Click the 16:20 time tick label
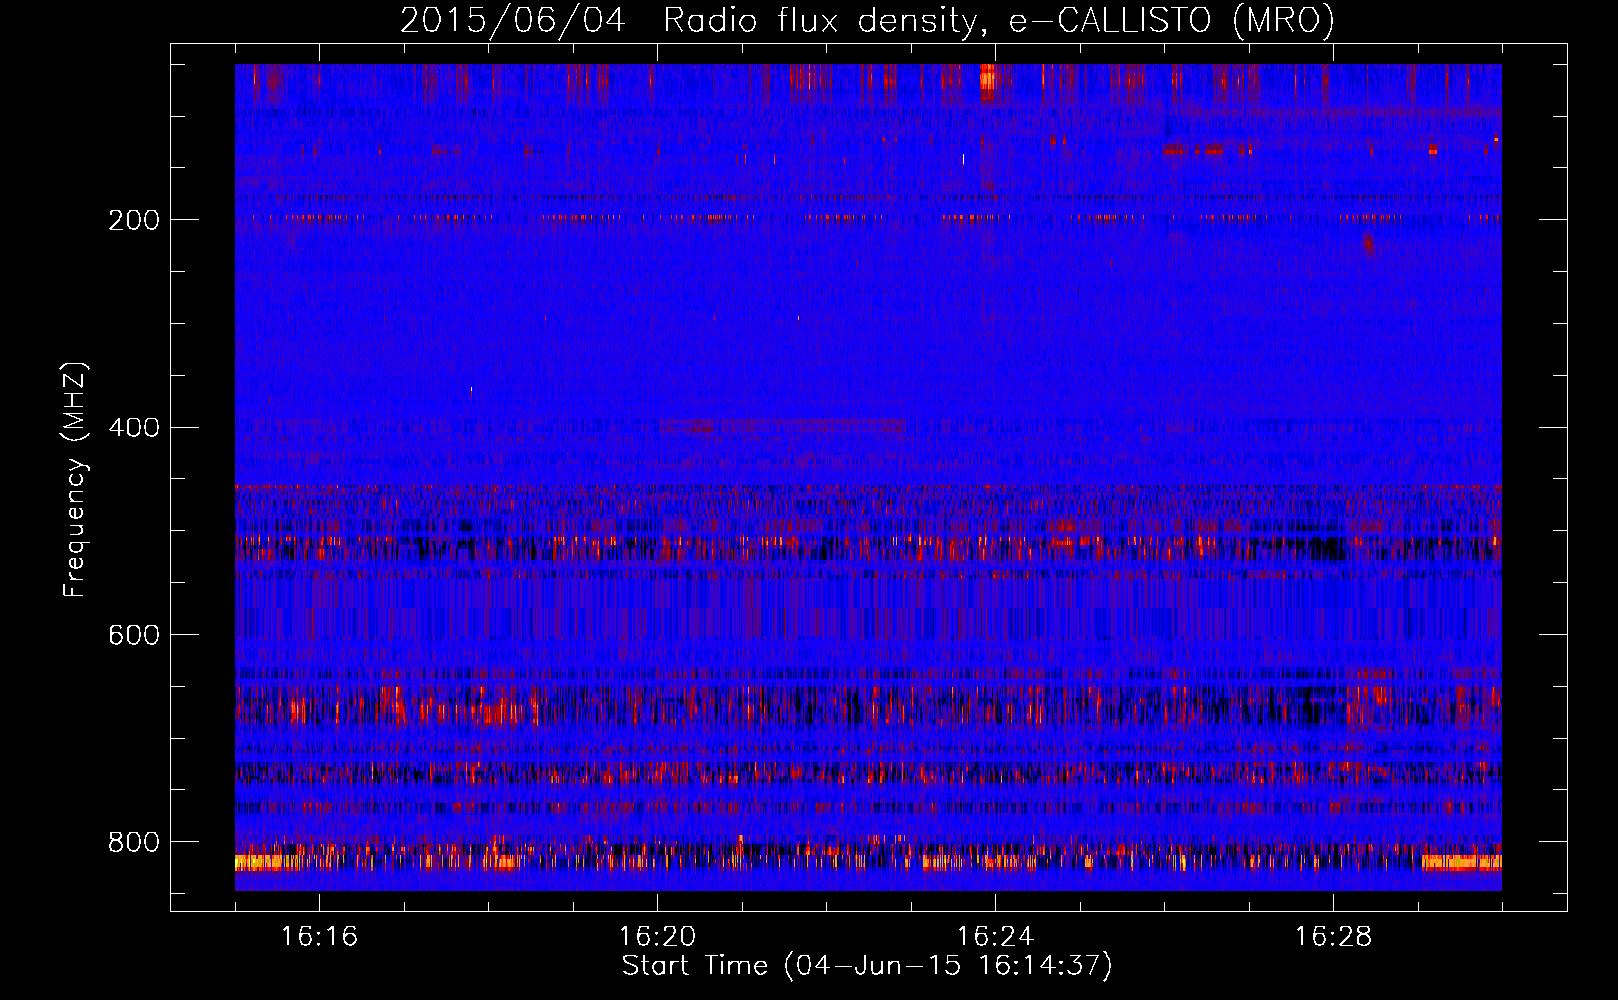This screenshot has width=1618, height=1000. coord(657,937)
